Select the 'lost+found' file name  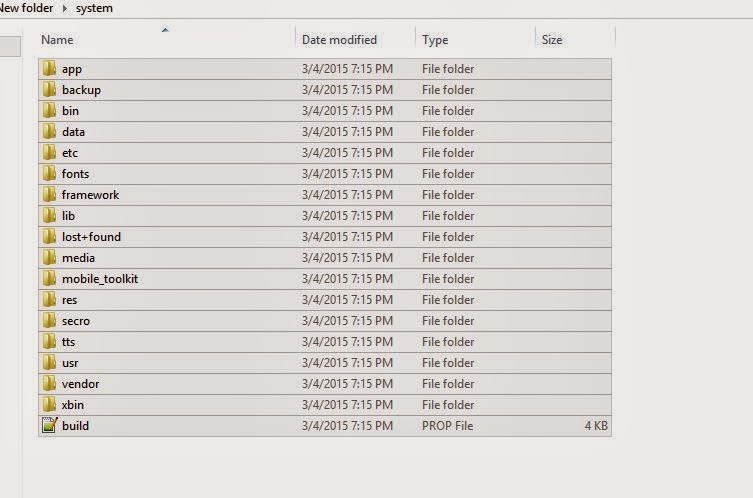[x=91, y=237]
